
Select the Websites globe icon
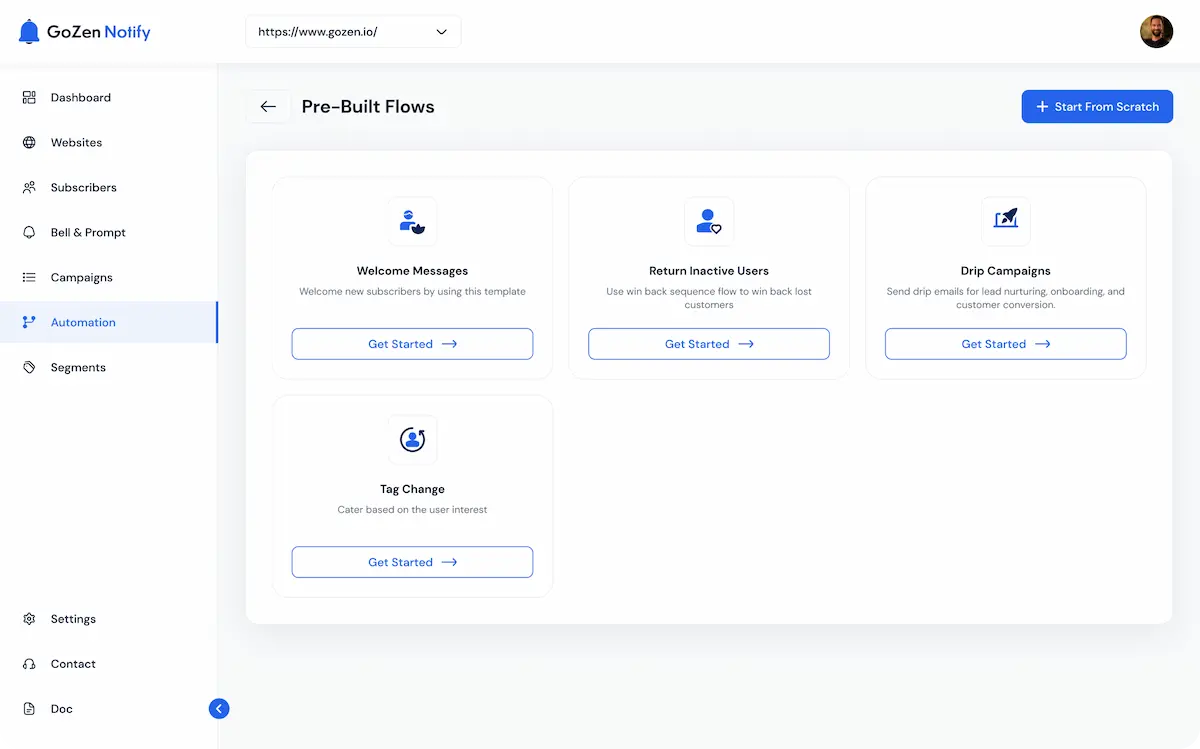tap(28, 142)
